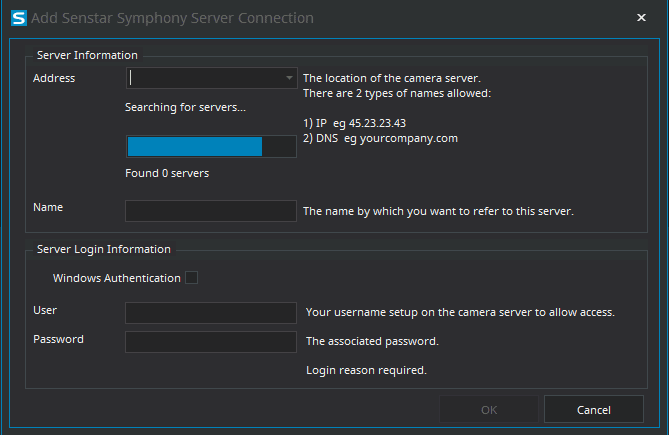The width and height of the screenshot is (669, 435).
Task: Close the Add Server Connection dialog
Action: (641, 17)
